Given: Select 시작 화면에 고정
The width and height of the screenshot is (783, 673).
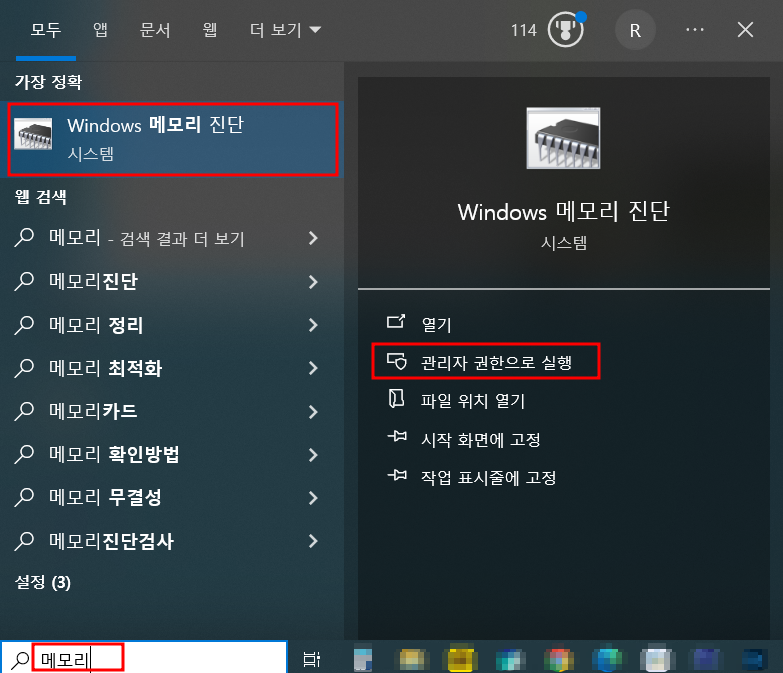Looking at the screenshot, I should [481, 439].
